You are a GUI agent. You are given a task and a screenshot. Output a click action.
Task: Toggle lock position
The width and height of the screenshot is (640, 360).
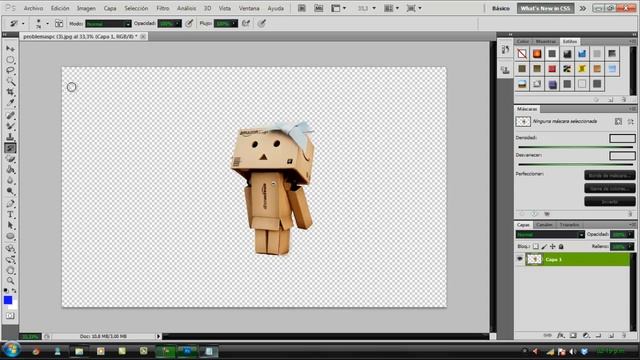[x=553, y=247]
